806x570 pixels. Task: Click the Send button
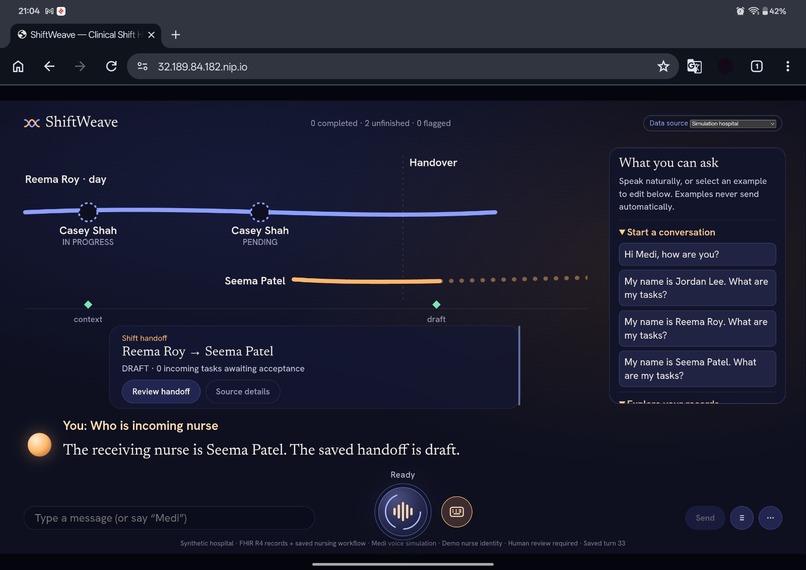point(705,518)
